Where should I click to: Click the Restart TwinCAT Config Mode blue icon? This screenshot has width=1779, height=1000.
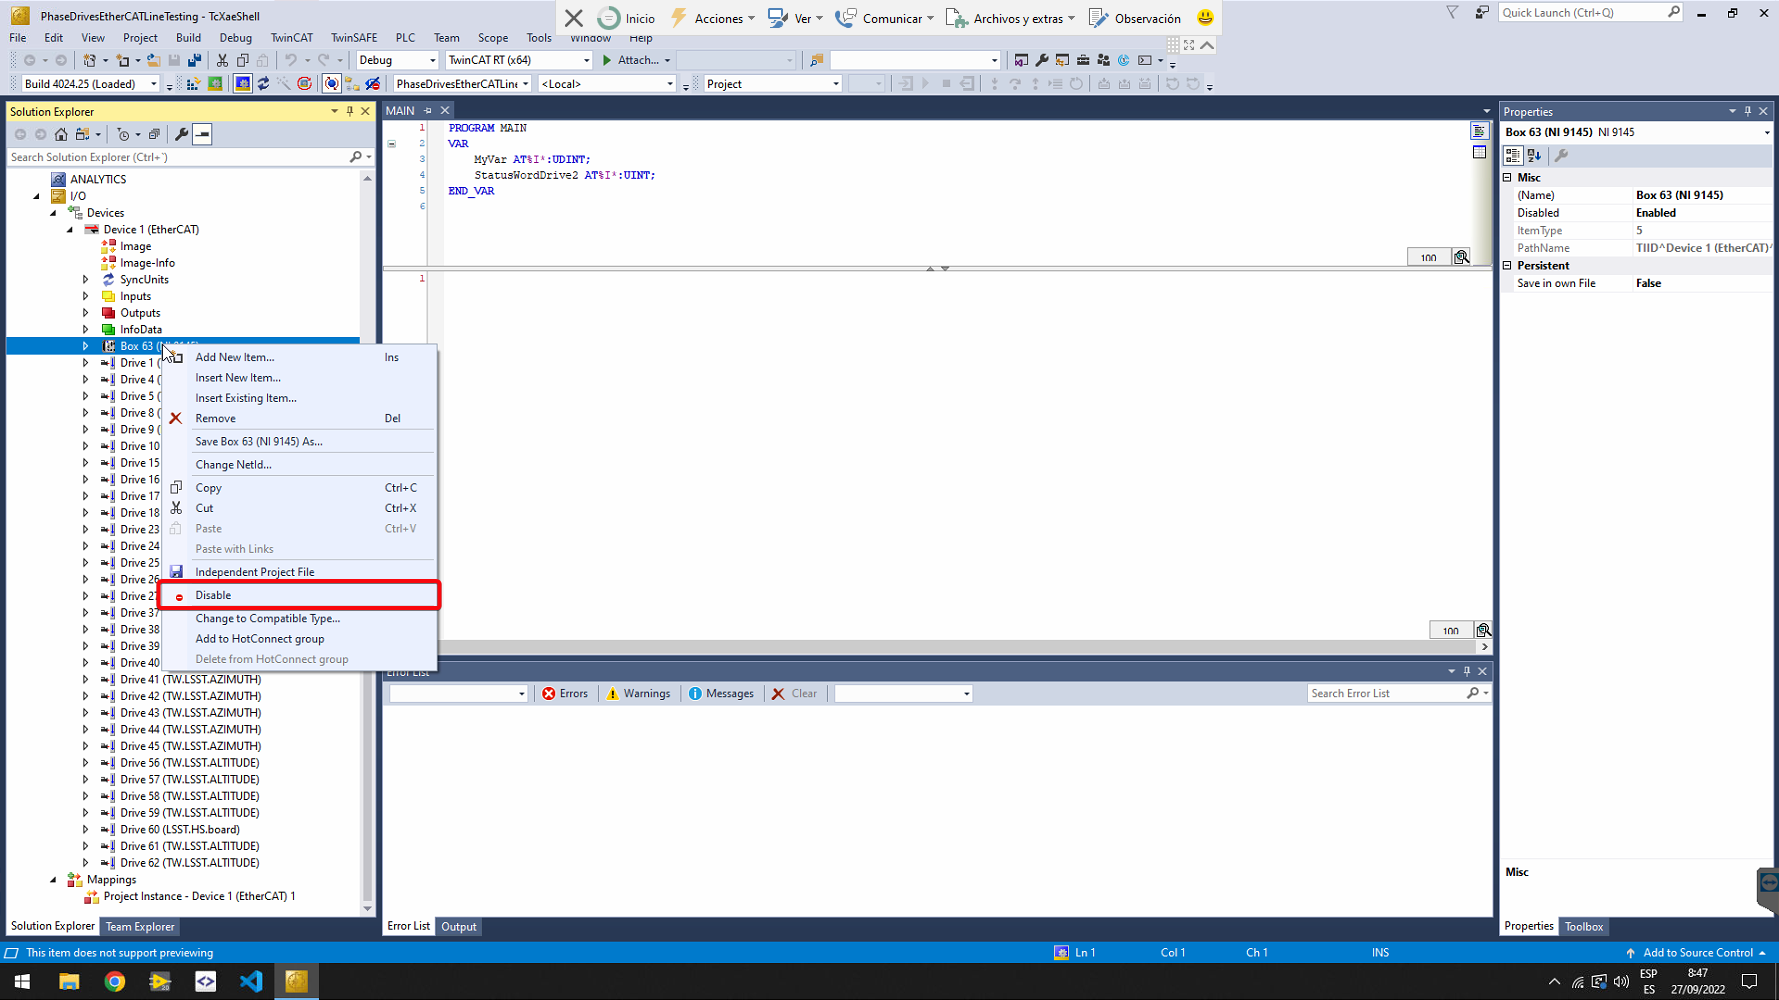[242, 84]
